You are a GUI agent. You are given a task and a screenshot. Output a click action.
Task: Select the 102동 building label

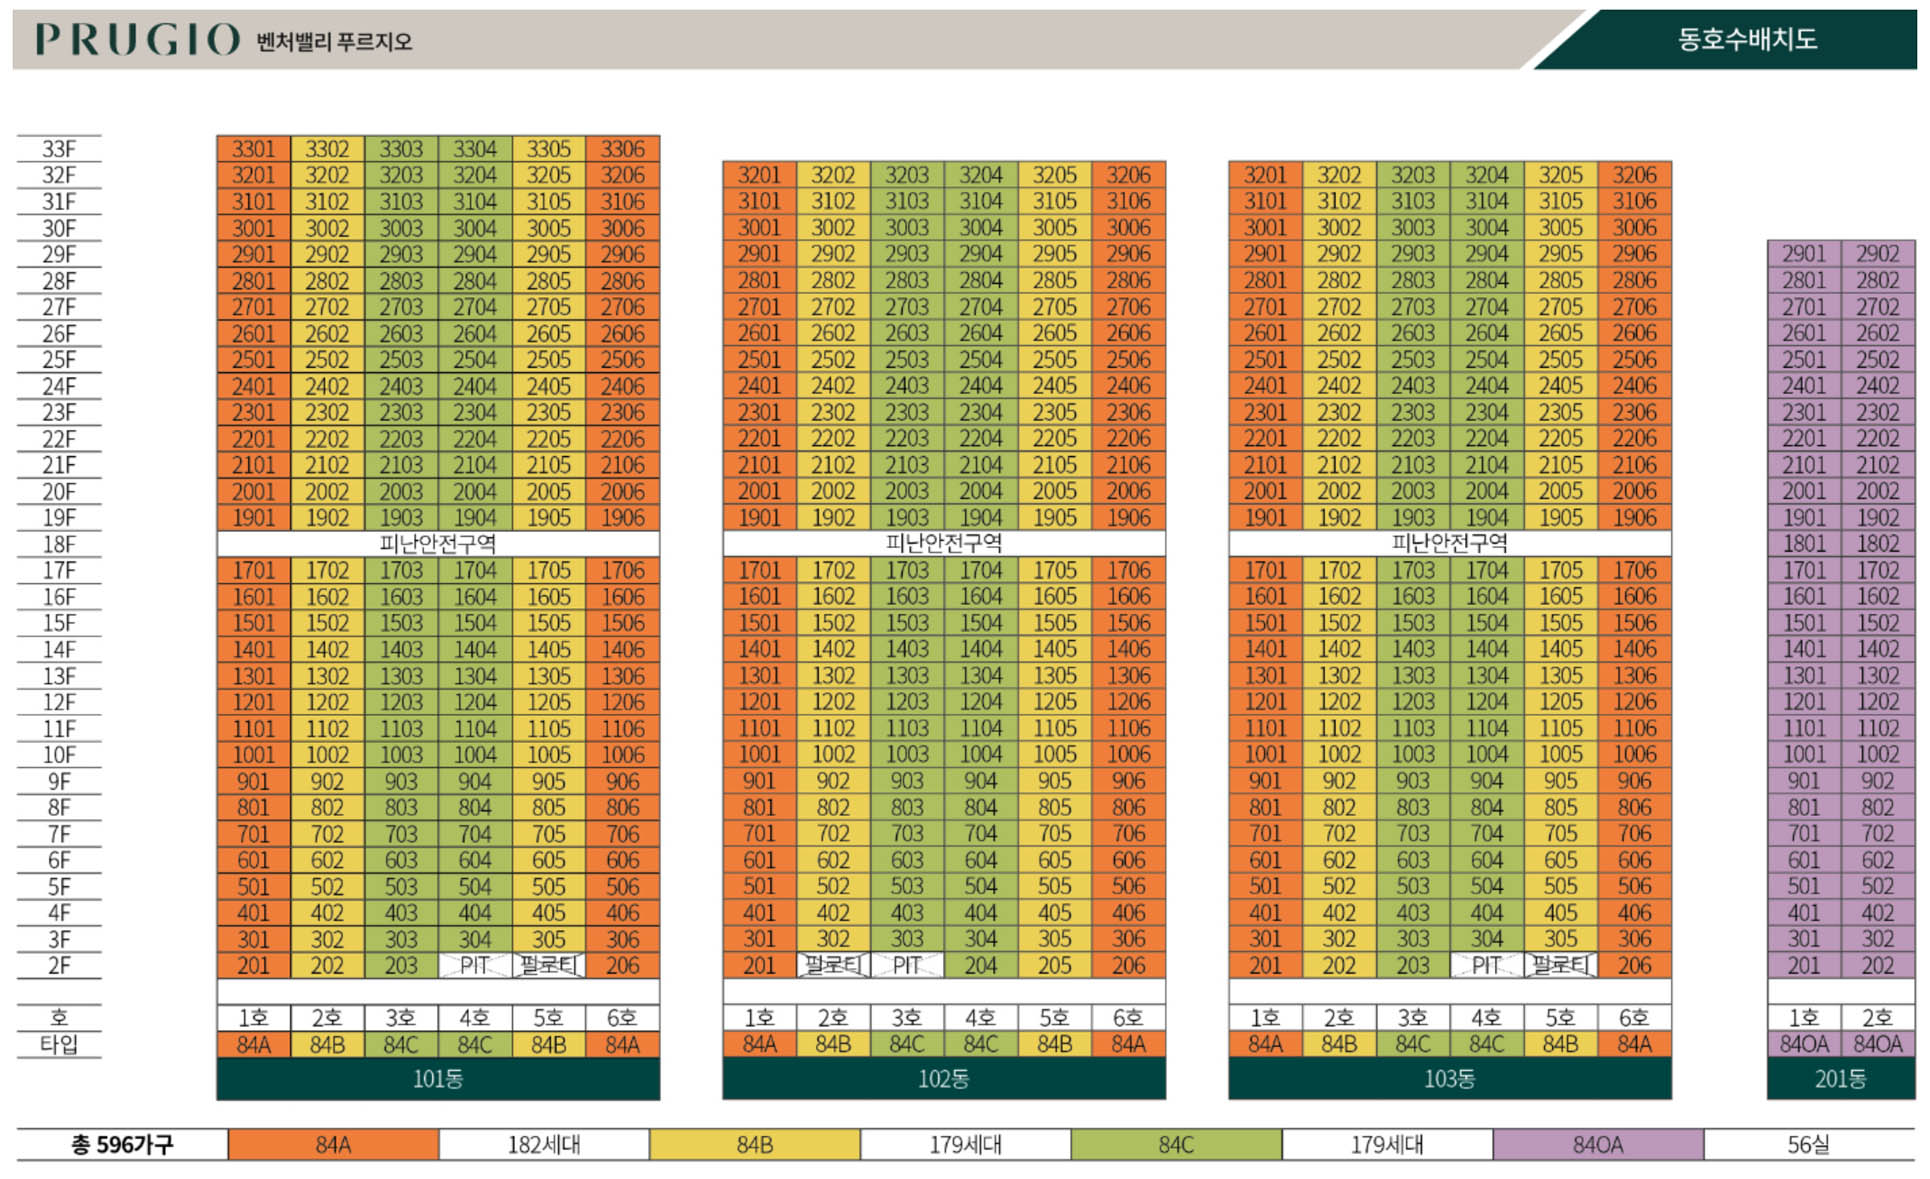click(x=943, y=1079)
